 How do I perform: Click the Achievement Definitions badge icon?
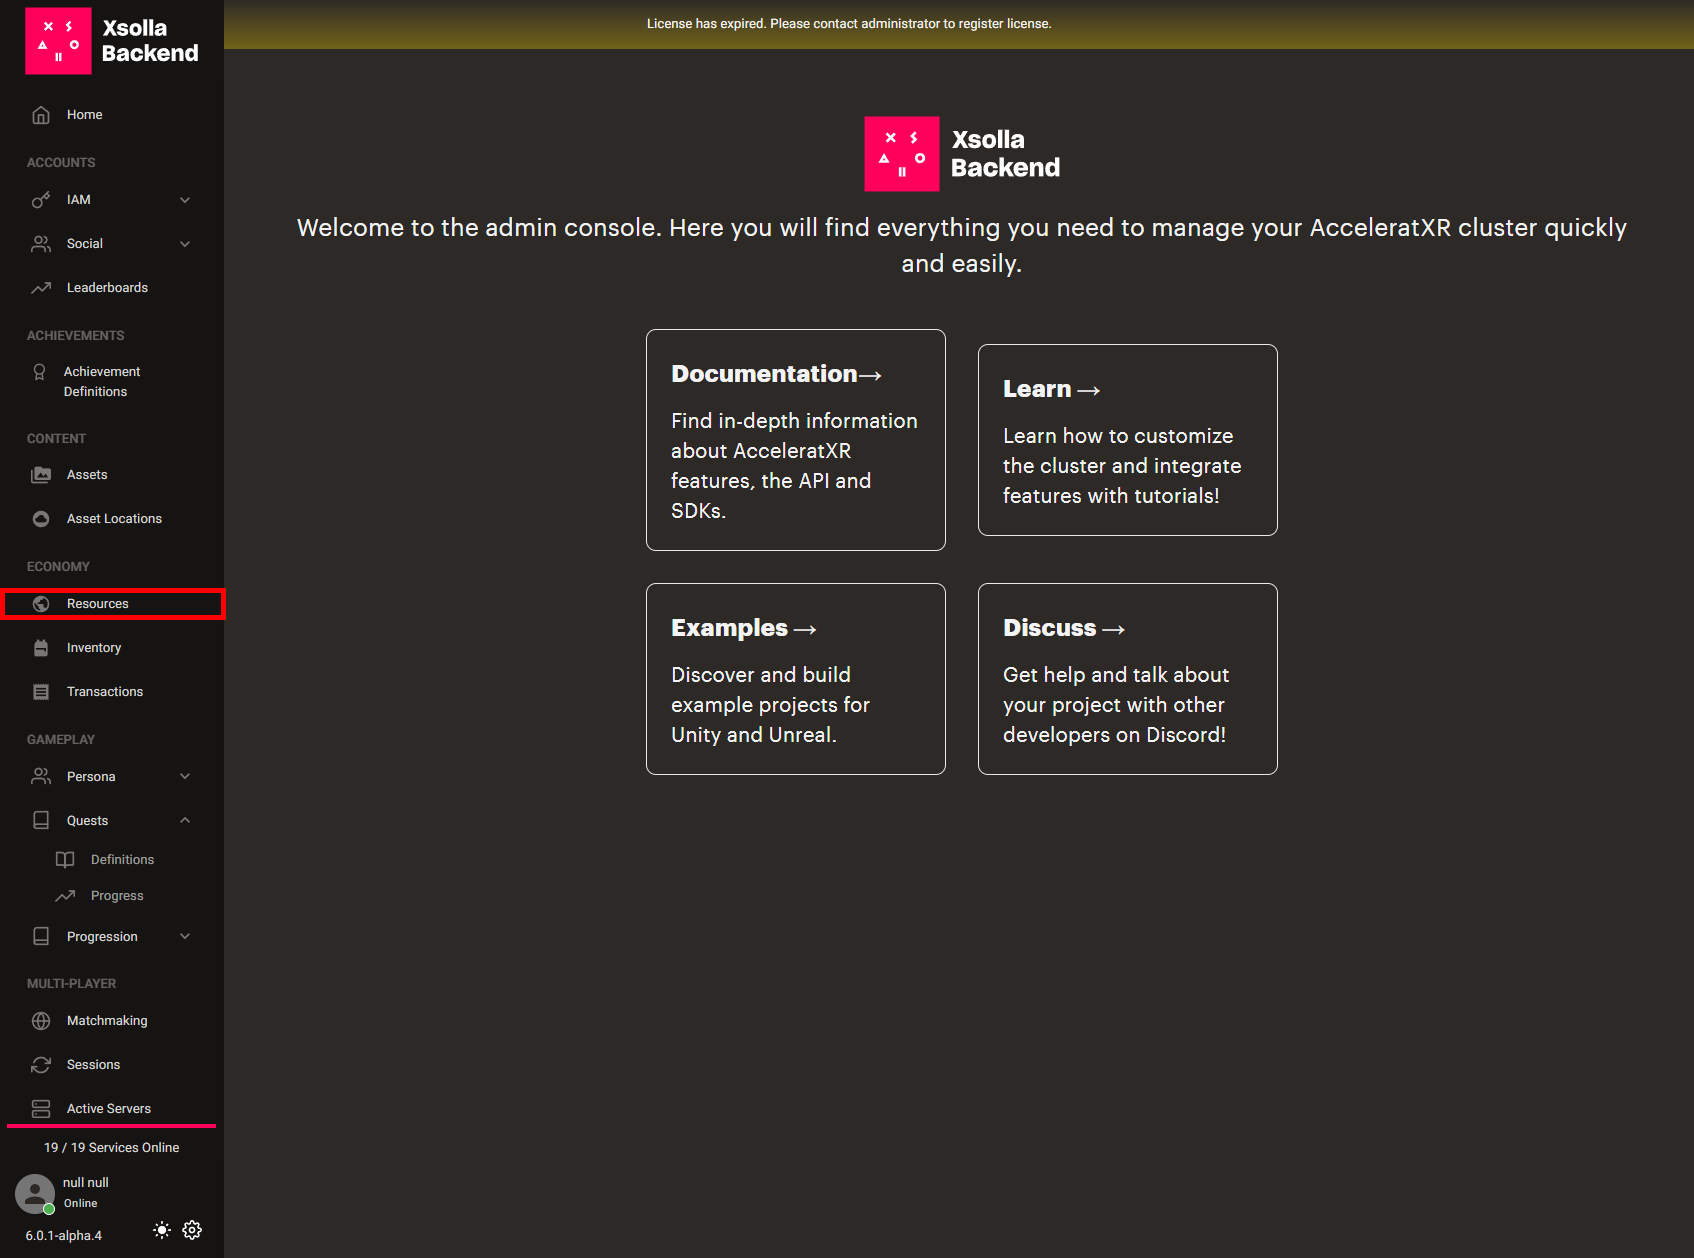tap(39, 372)
